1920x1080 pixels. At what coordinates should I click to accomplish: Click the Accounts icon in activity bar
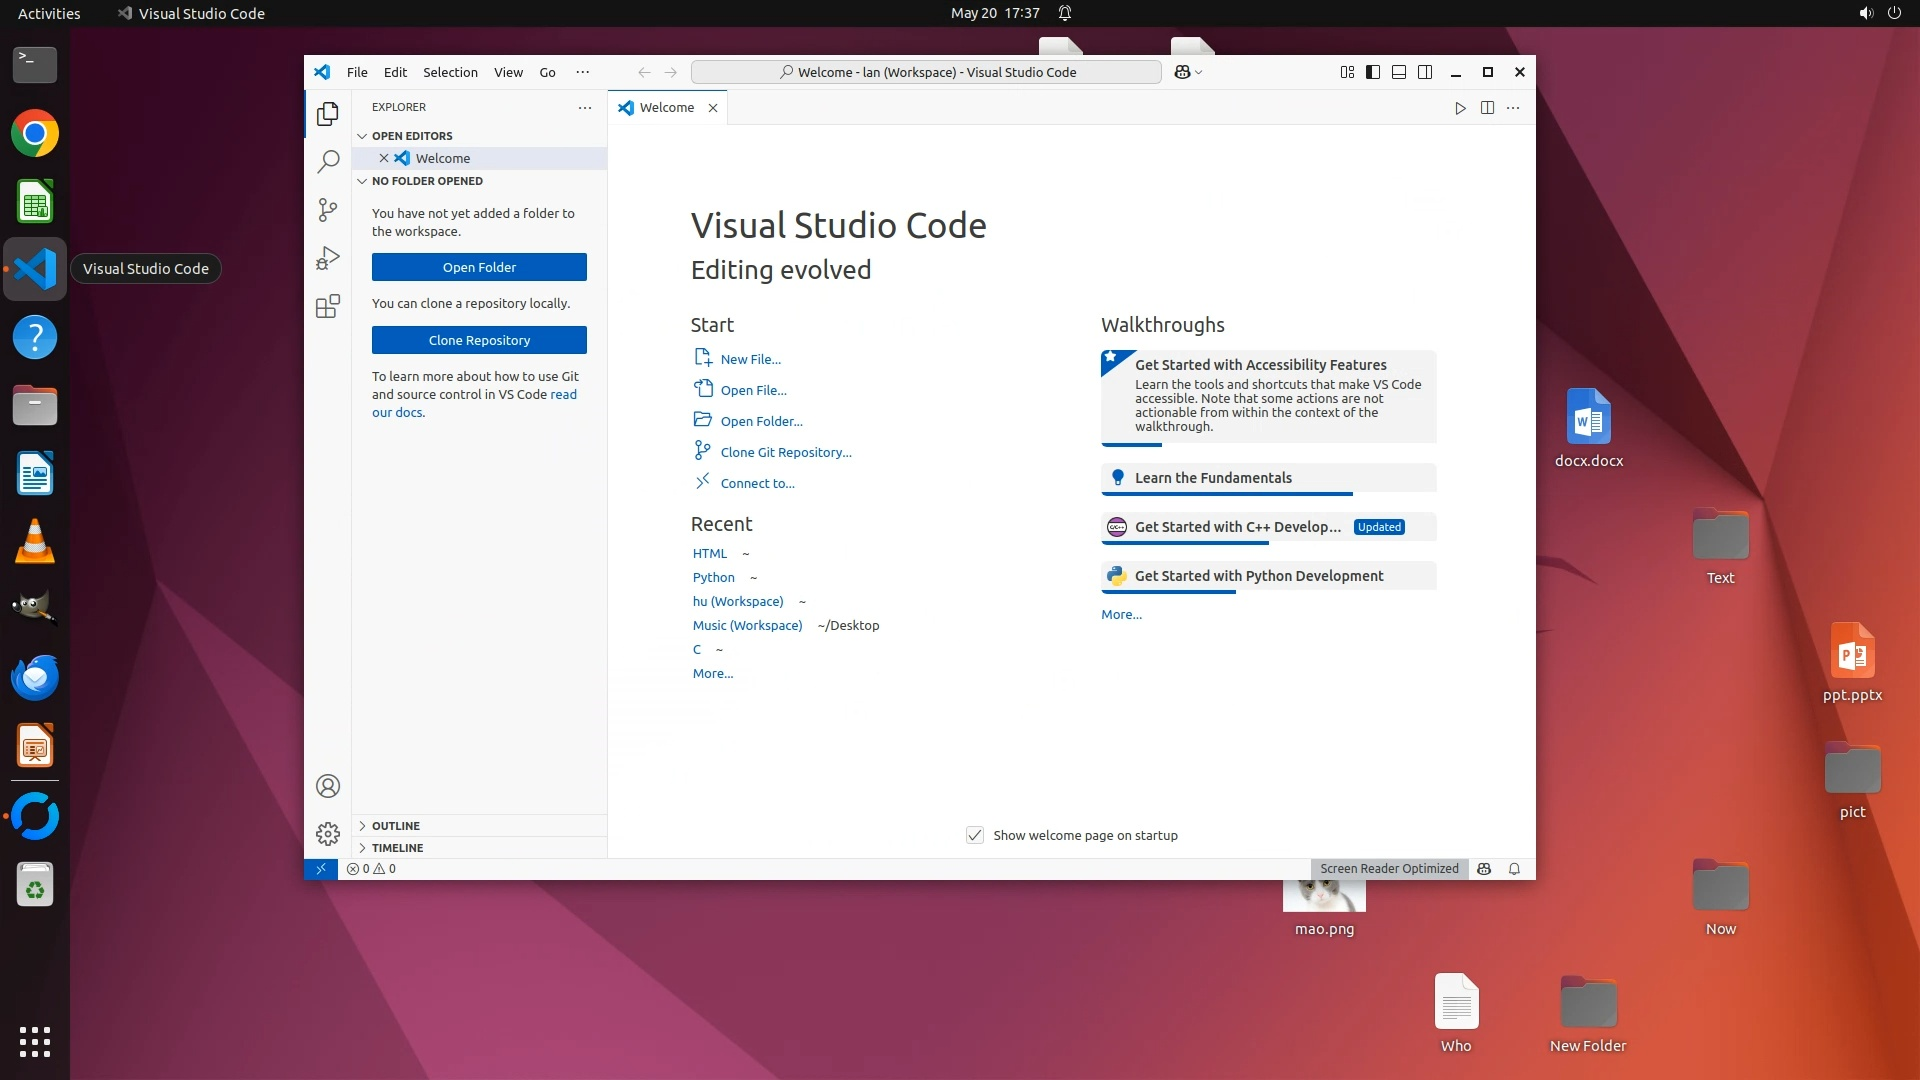click(328, 786)
